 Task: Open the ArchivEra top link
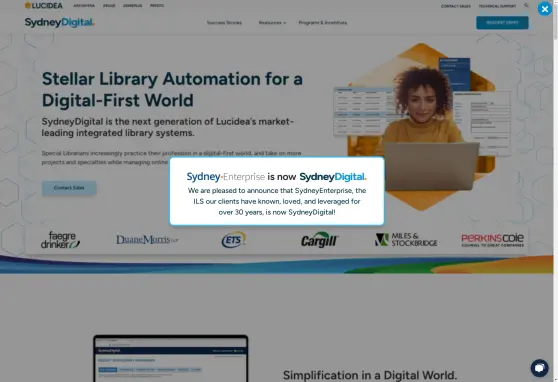tap(84, 6)
